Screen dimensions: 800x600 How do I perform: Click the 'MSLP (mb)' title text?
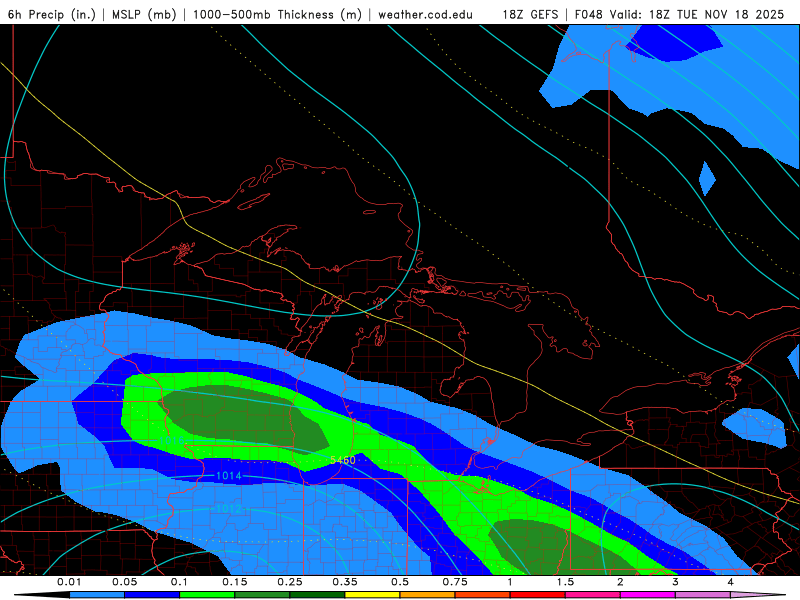pyautogui.click(x=144, y=14)
